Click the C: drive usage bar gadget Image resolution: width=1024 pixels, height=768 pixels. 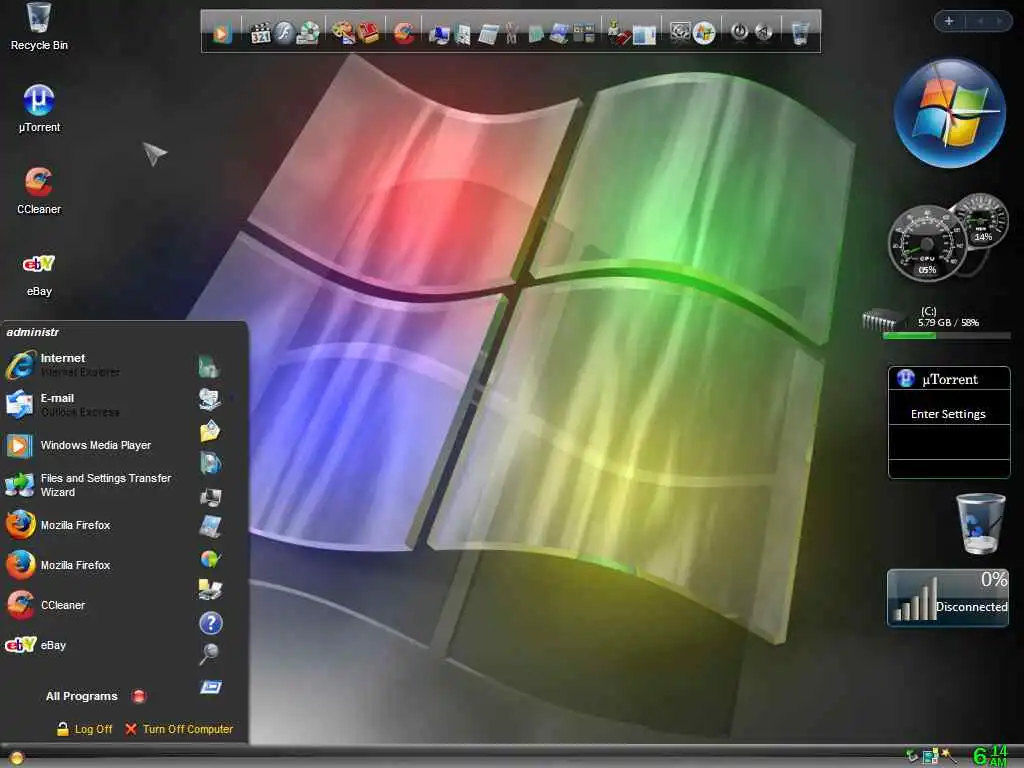[x=946, y=335]
